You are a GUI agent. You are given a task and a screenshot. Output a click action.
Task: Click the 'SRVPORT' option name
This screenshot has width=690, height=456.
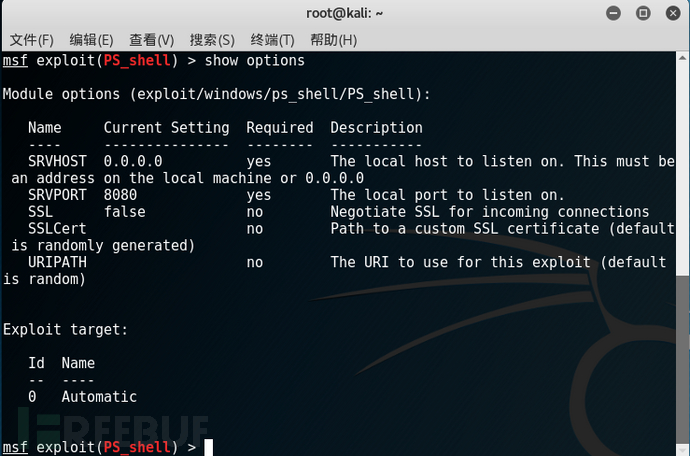tap(57, 195)
